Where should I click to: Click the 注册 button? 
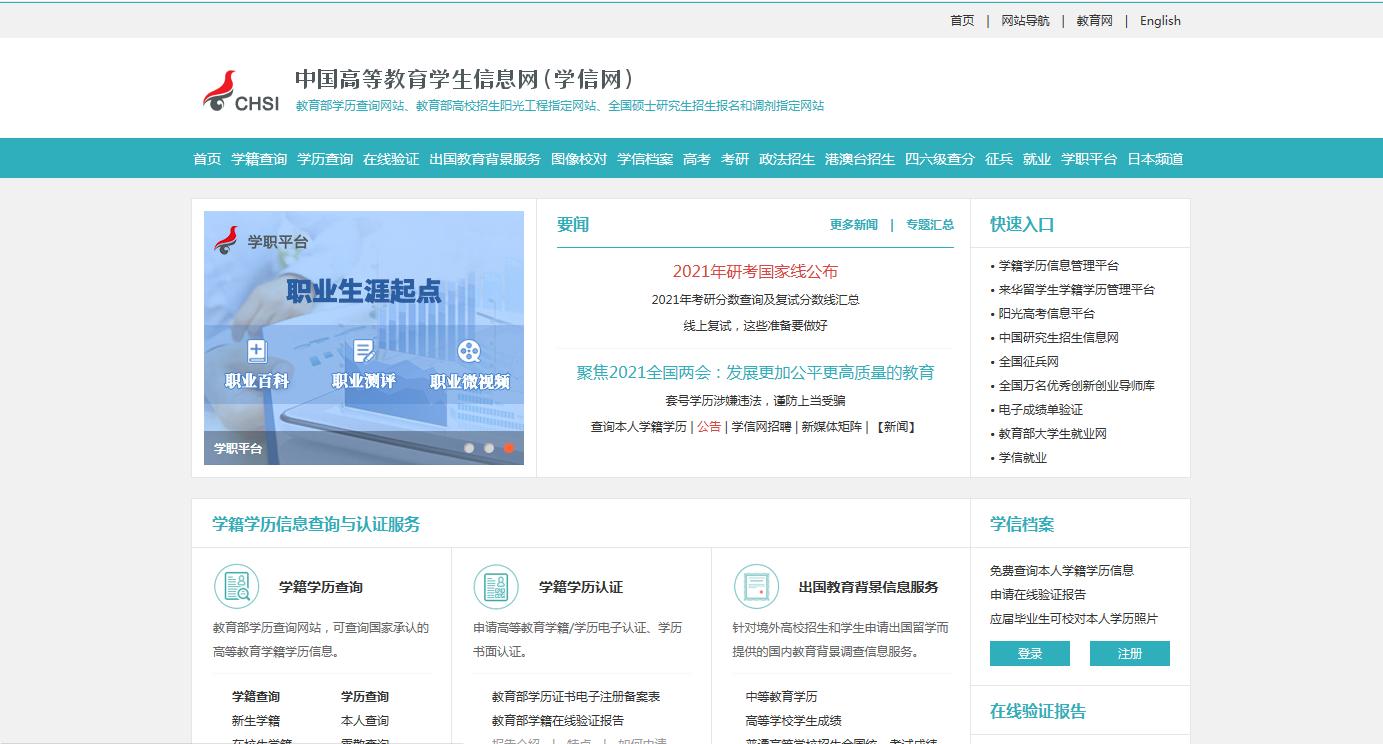click(1130, 653)
